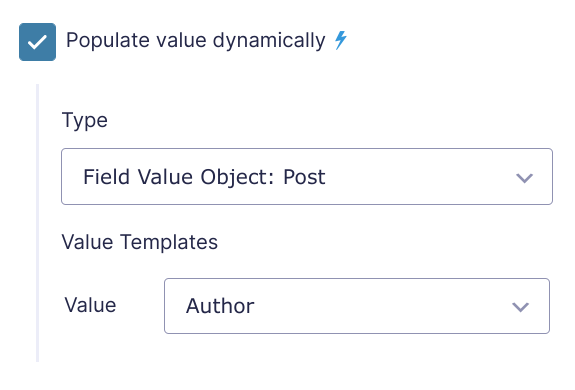The image size is (575, 390).
Task: Click the word dynamically in checkbox label
Action: (269, 40)
